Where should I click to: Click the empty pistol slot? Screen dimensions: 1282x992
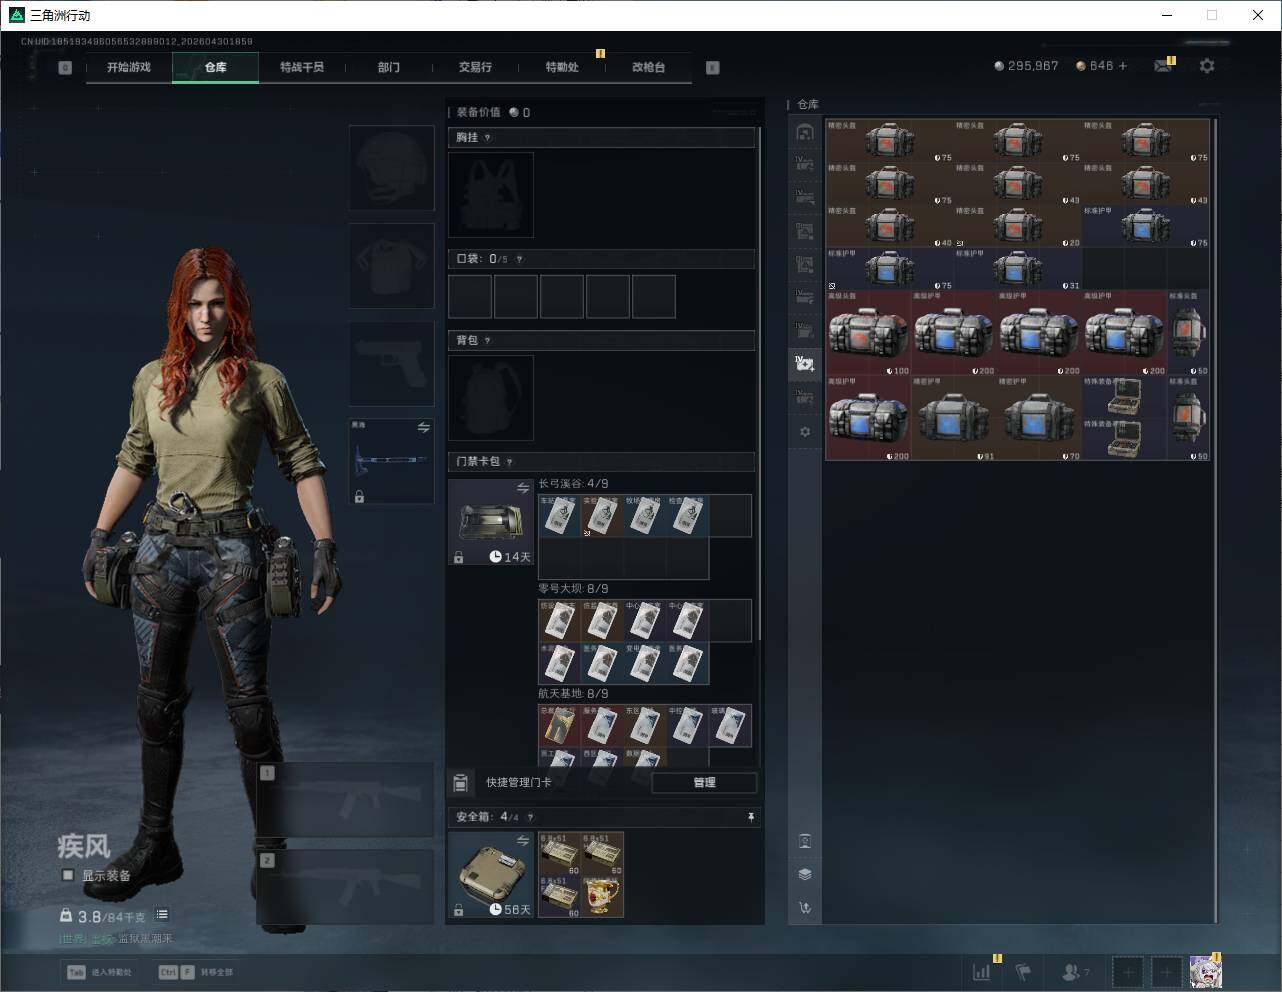point(392,364)
